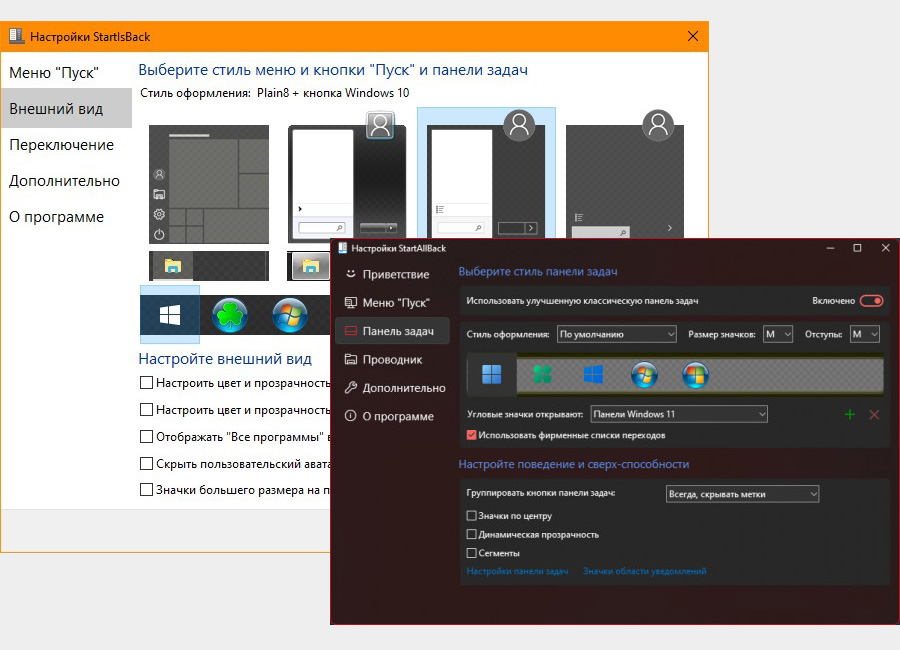Open Приветствие section in StartAllBack sidebar
The width and height of the screenshot is (900, 650).
[392, 274]
